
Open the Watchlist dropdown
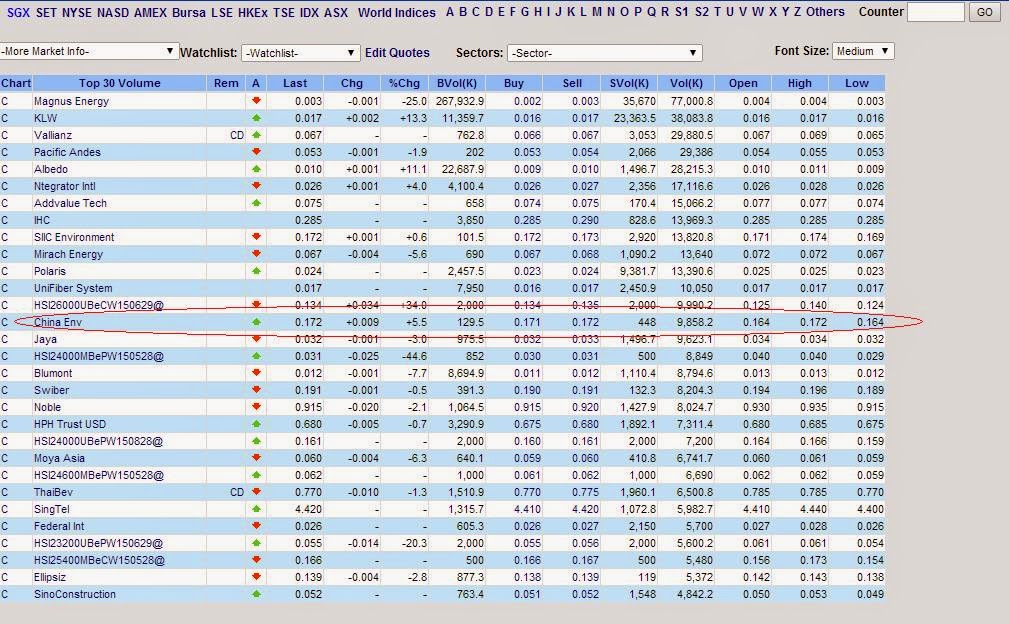tap(301, 53)
